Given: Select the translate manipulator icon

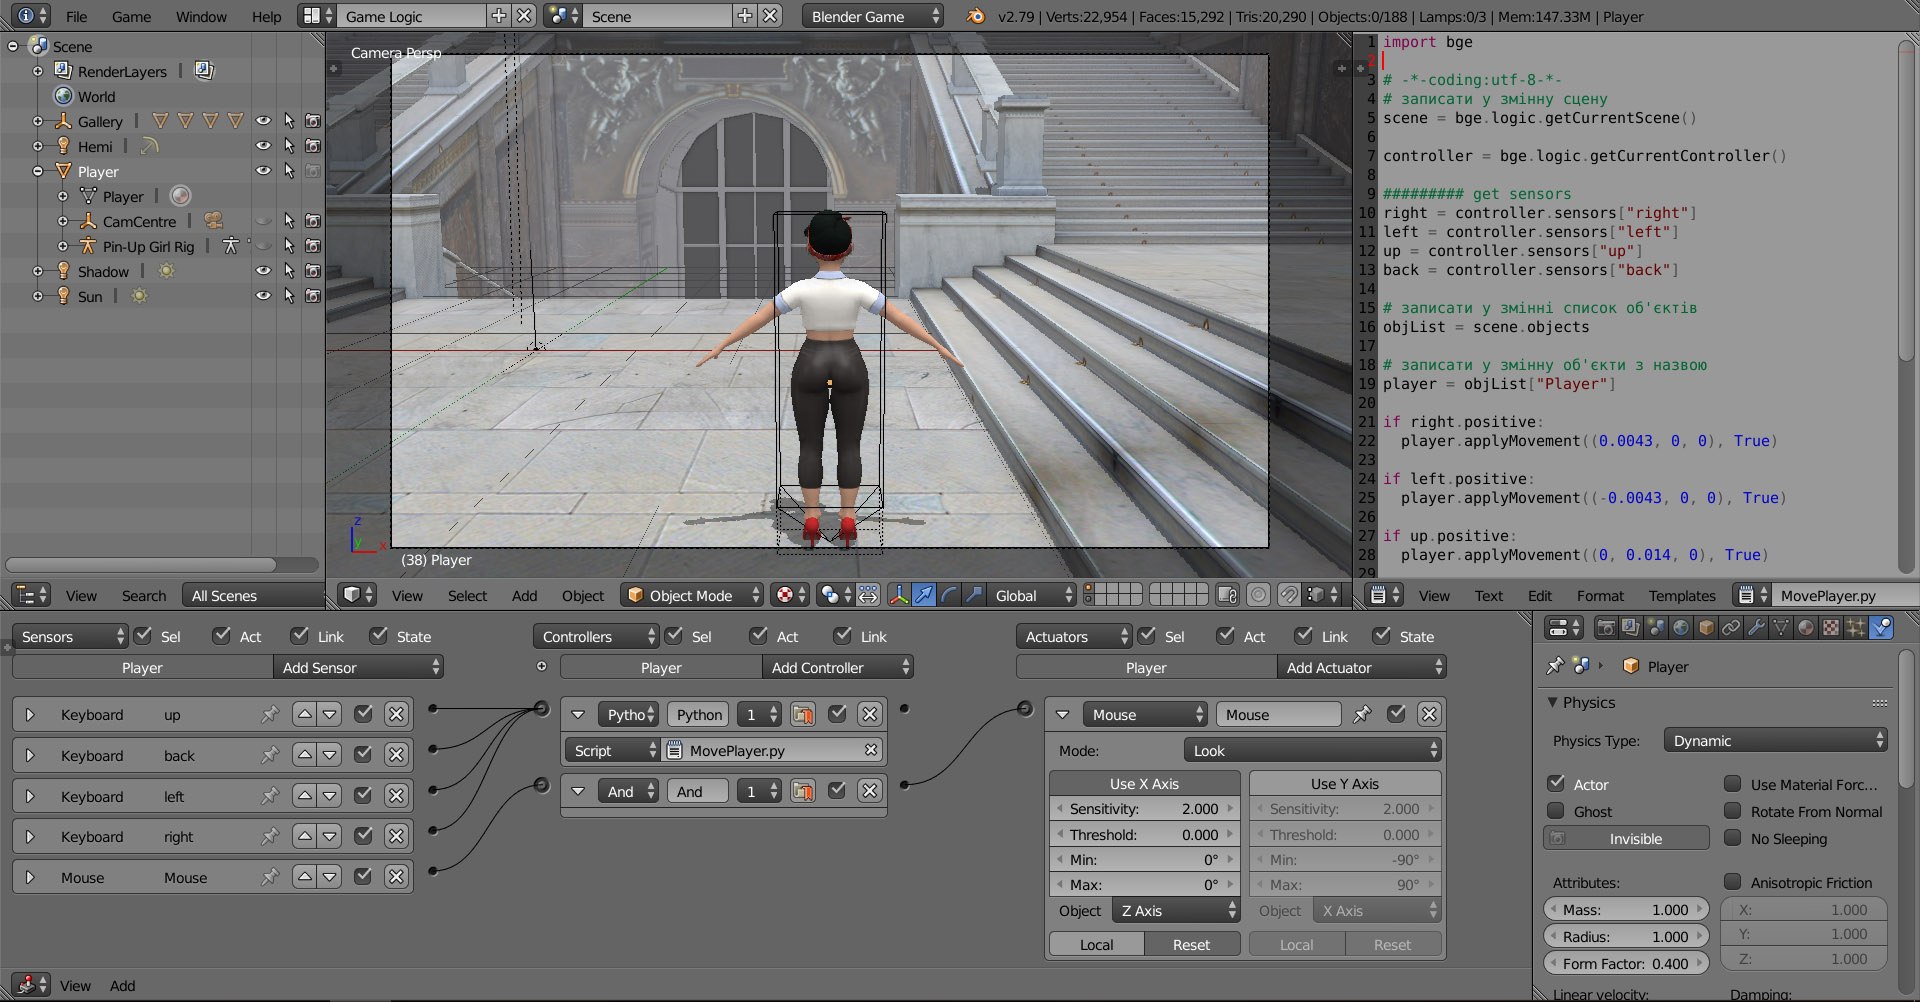Looking at the screenshot, I should [x=924, y=595].
